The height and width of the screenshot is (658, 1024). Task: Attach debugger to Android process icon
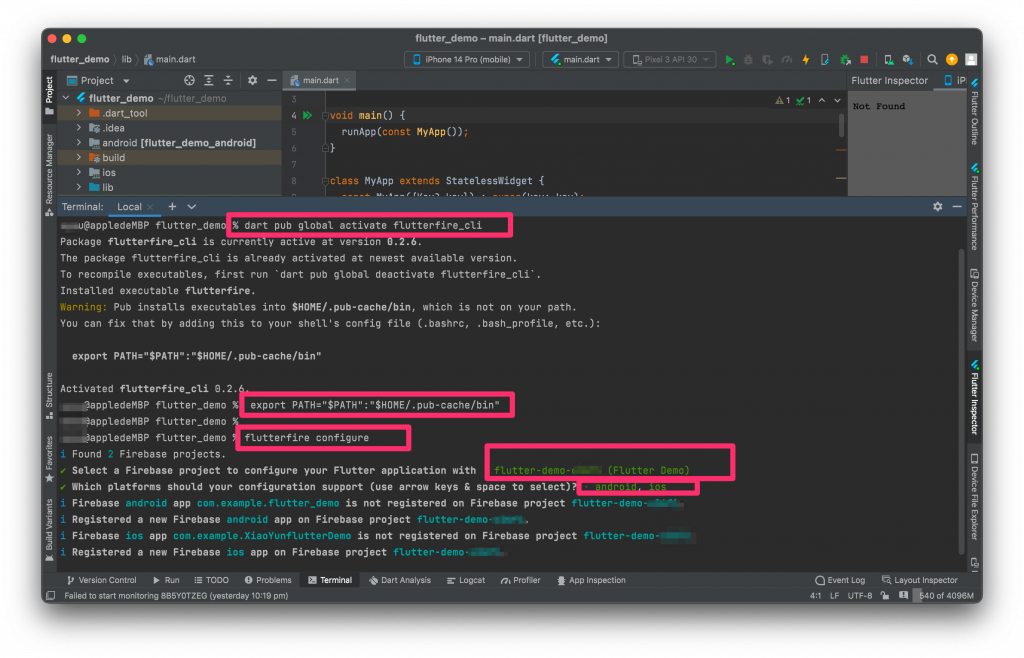[x=845, y=59]
